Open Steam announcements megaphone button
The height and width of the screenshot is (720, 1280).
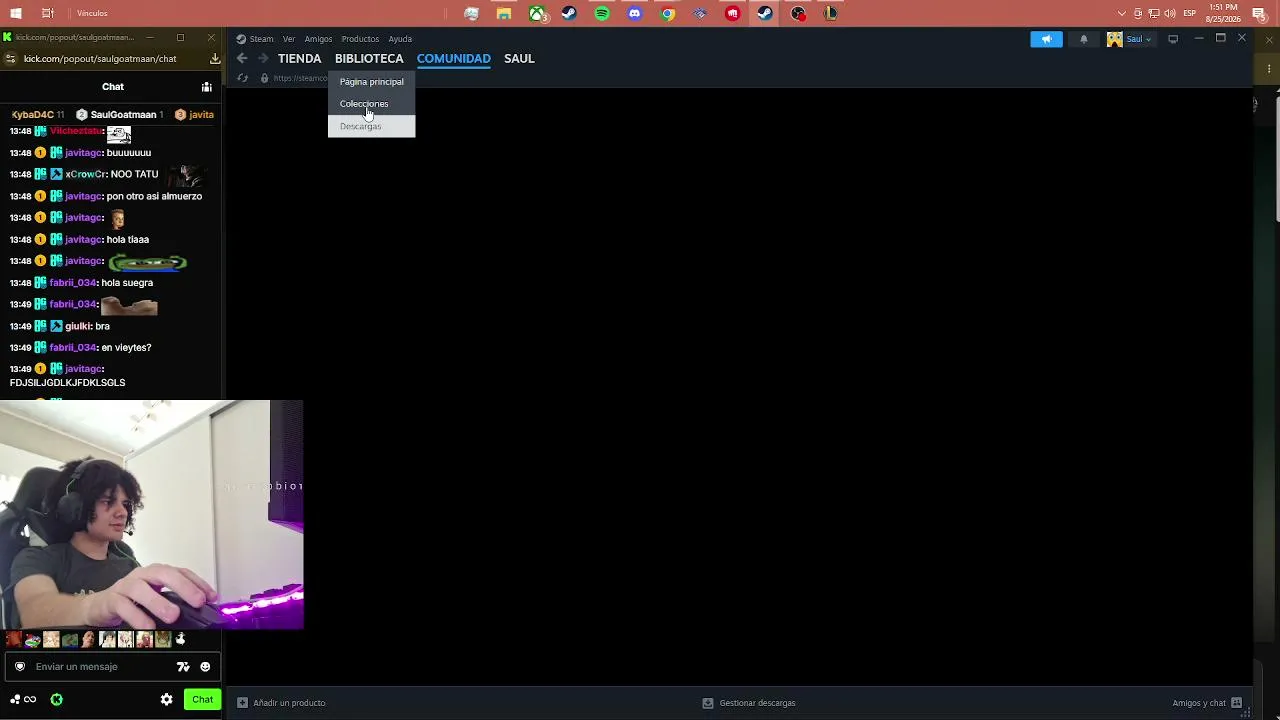pyautogui.click(x=1046, y=39)
